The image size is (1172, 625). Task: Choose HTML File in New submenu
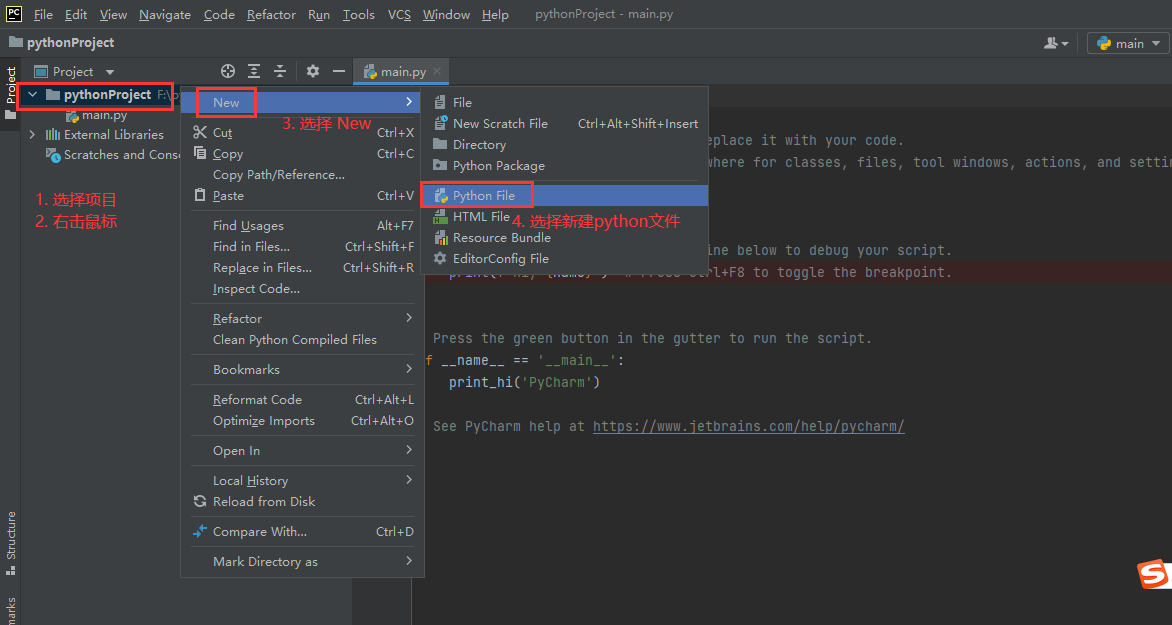(x=564, y=217)
